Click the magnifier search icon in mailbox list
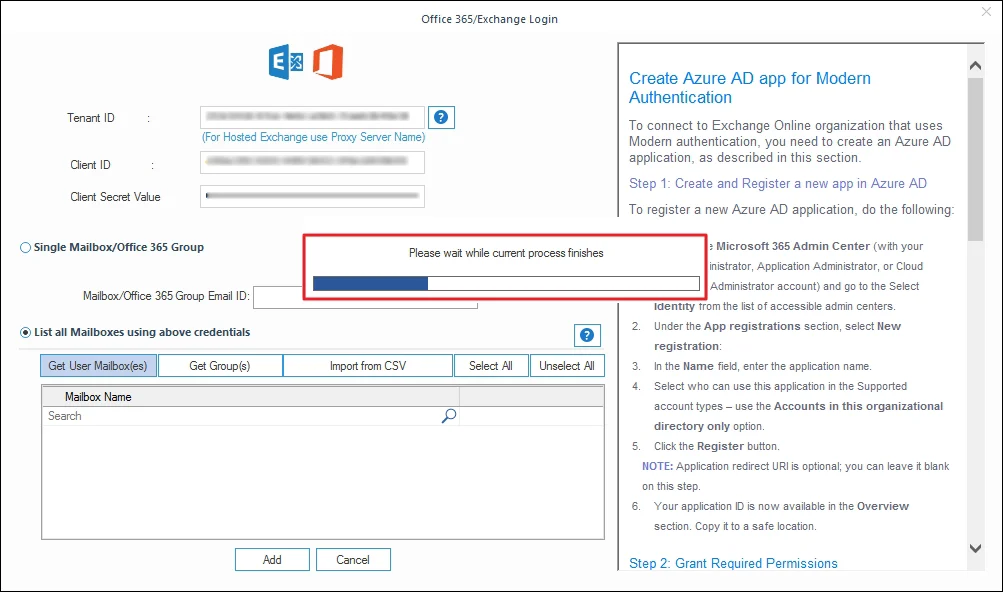 pos(449,416)
